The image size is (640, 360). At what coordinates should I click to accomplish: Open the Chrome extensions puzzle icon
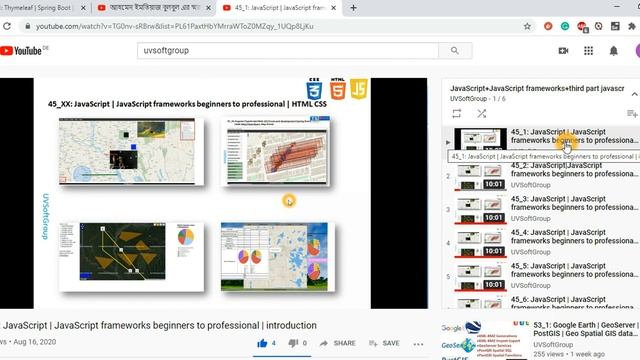coord(631,27)
